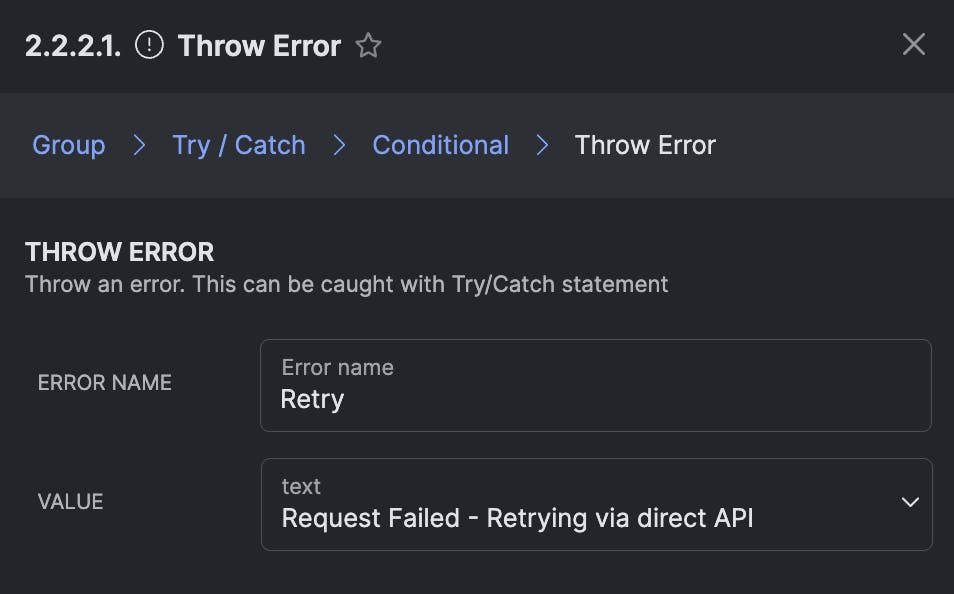Image resolution: width=954 pixels, height=594 pixels.
Task: Go to the Try / Catch breadcrumb
Action: [x=238, y=145]
